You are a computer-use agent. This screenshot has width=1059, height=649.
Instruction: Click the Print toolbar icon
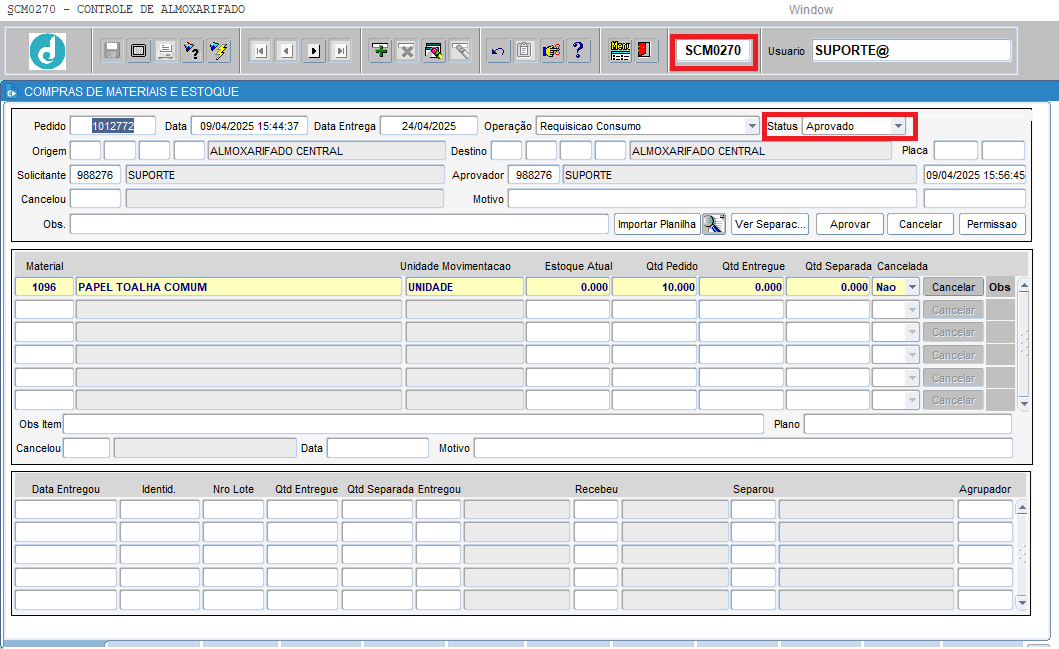[166, 51]
